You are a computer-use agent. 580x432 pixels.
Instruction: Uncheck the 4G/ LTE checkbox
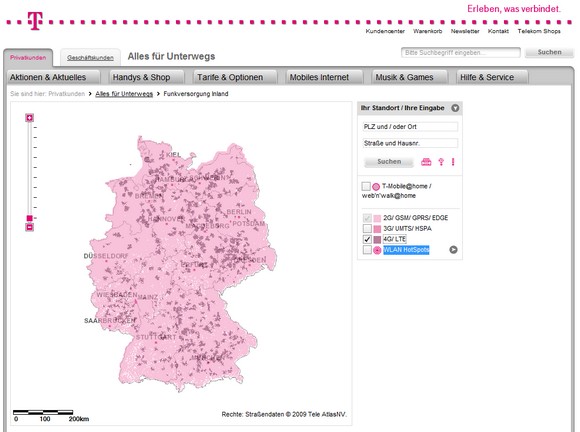[367, 239]
